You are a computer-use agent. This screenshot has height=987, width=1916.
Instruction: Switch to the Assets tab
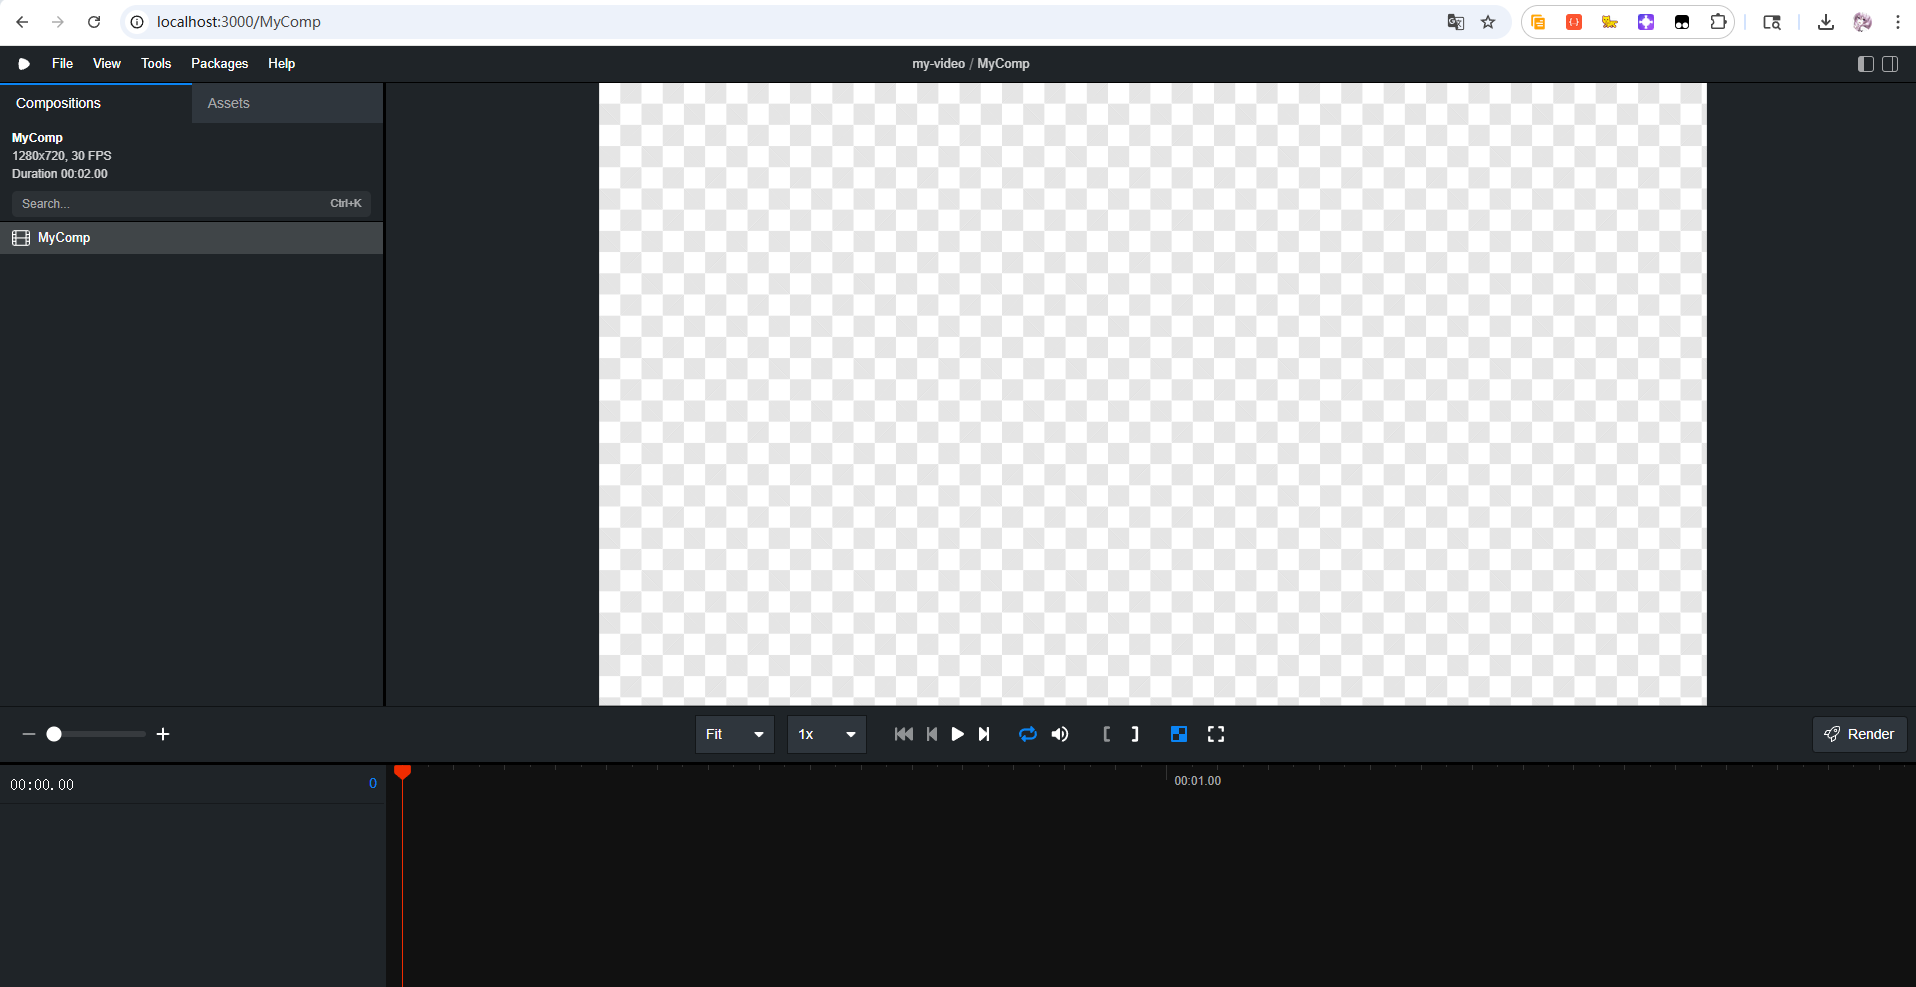pos(229,103)
